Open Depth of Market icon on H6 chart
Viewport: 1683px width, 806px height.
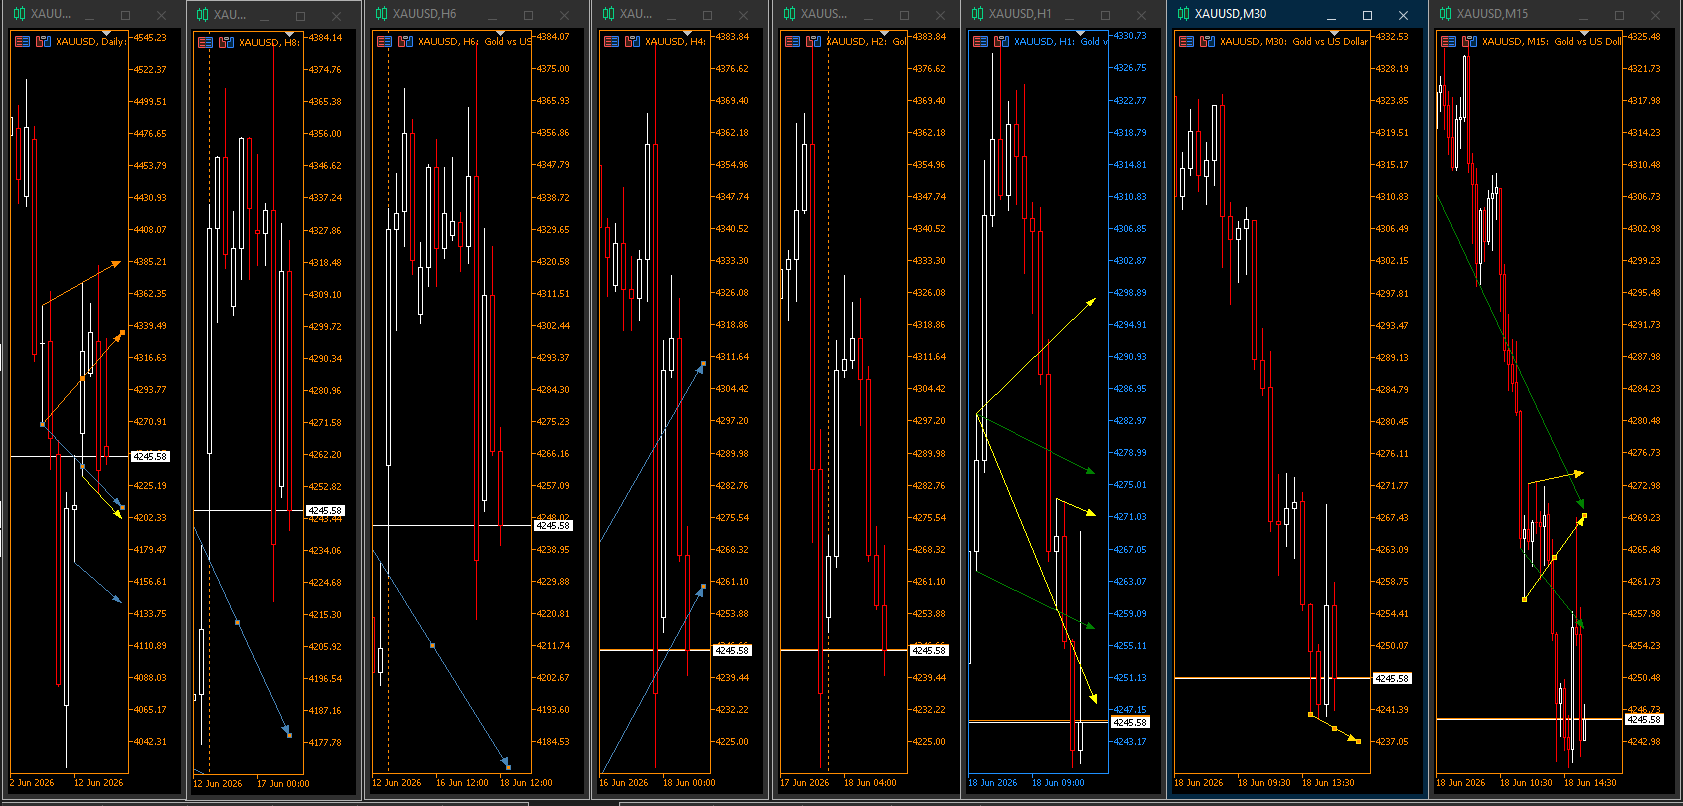(405, 41)
